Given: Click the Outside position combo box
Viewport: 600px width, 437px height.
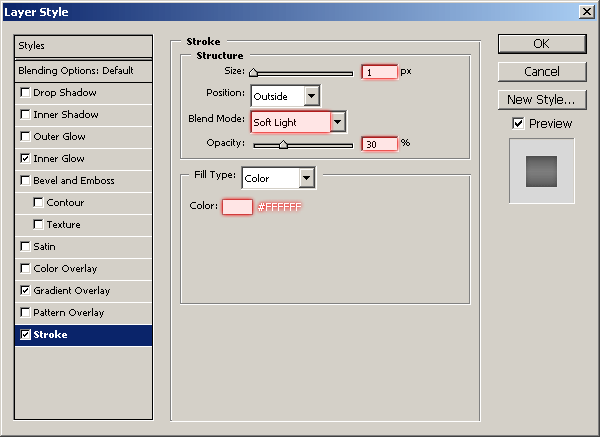Looking at the screenshot, I should tap(286, 96).
